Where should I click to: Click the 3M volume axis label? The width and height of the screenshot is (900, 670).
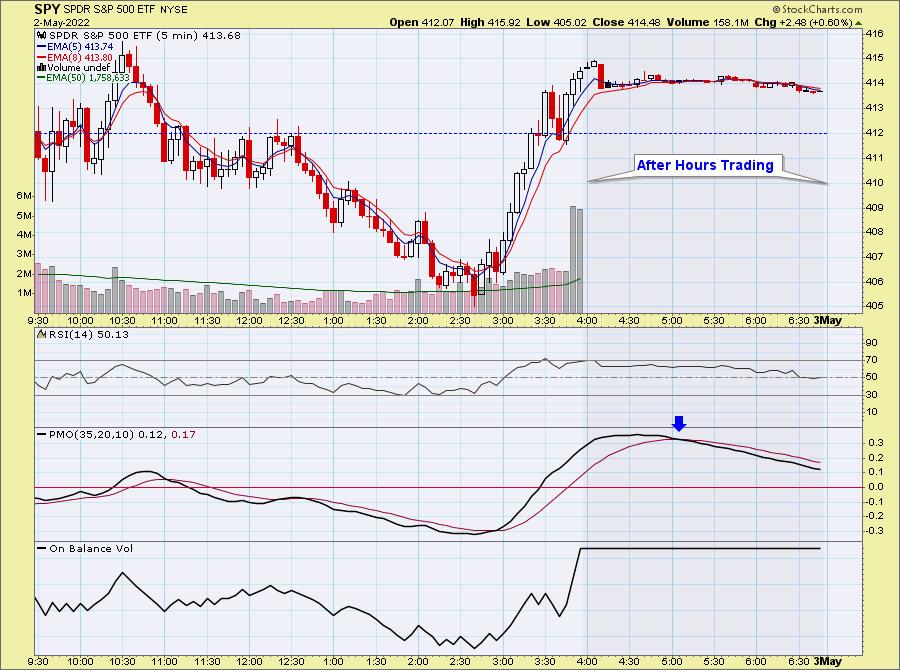click(x=24, y=254)
